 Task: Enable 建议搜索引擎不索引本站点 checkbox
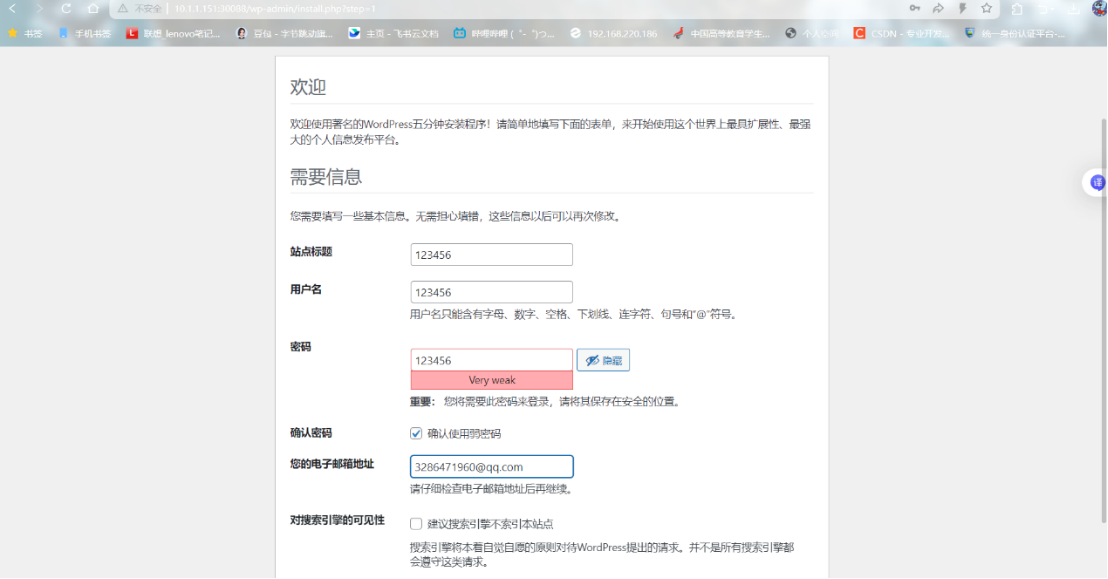pyautogui.click(x=416, y=524)
